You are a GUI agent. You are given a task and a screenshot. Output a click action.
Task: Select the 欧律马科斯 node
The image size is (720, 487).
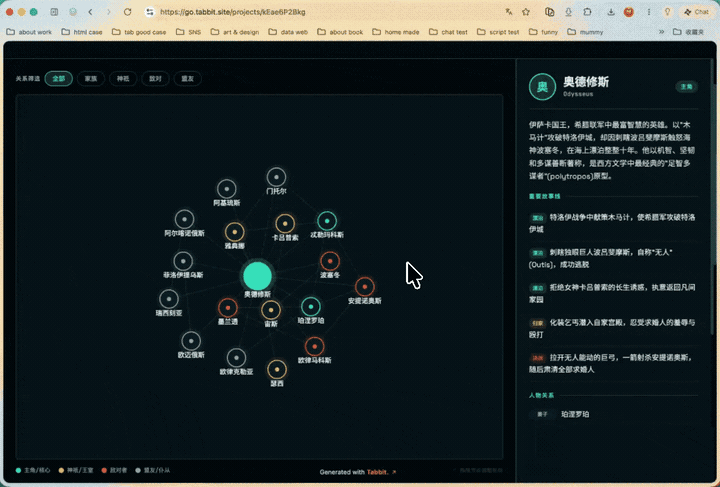(x=315, y=347)
